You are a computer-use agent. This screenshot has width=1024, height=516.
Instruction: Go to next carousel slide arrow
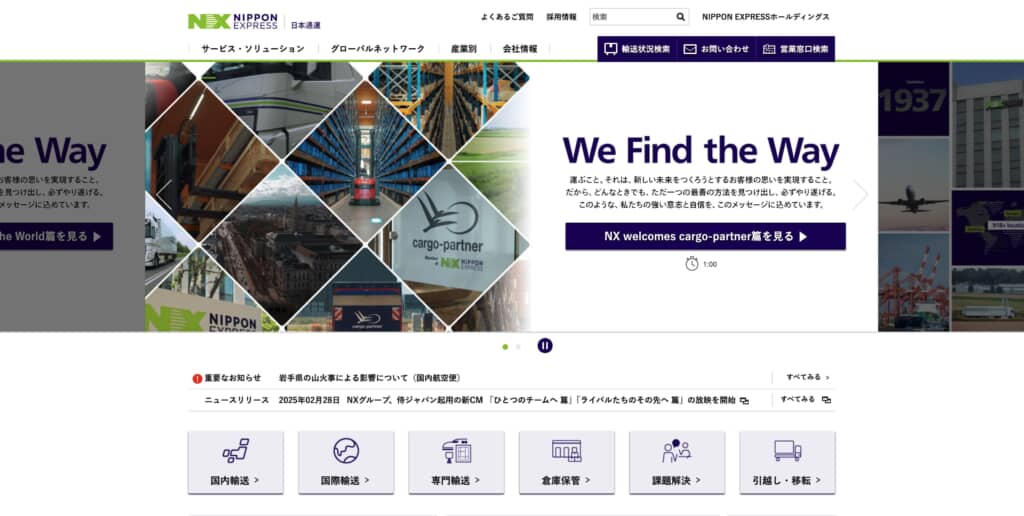(860, 195)
